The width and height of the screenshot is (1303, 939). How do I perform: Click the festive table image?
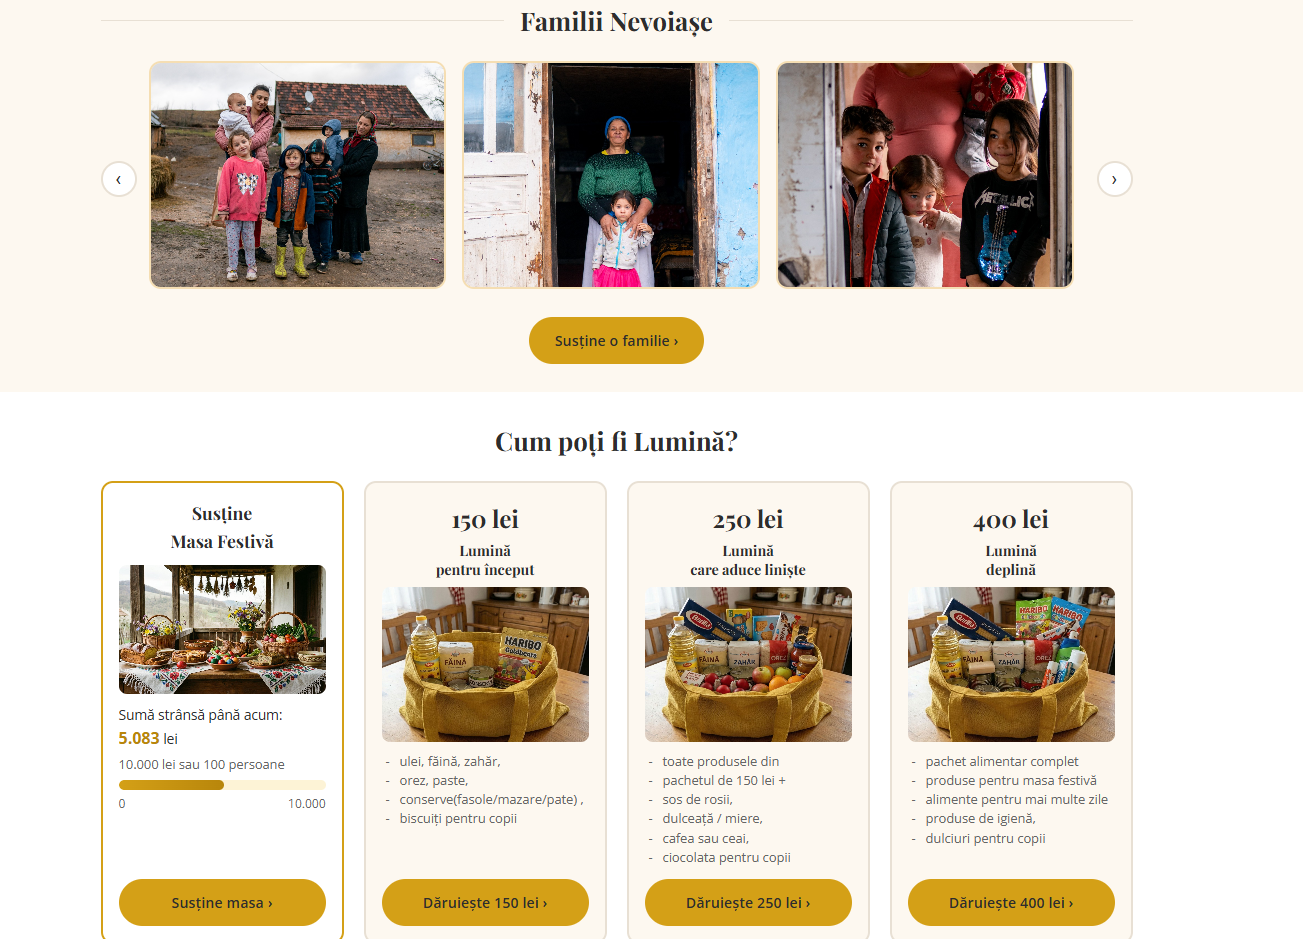tap(222, 629)
